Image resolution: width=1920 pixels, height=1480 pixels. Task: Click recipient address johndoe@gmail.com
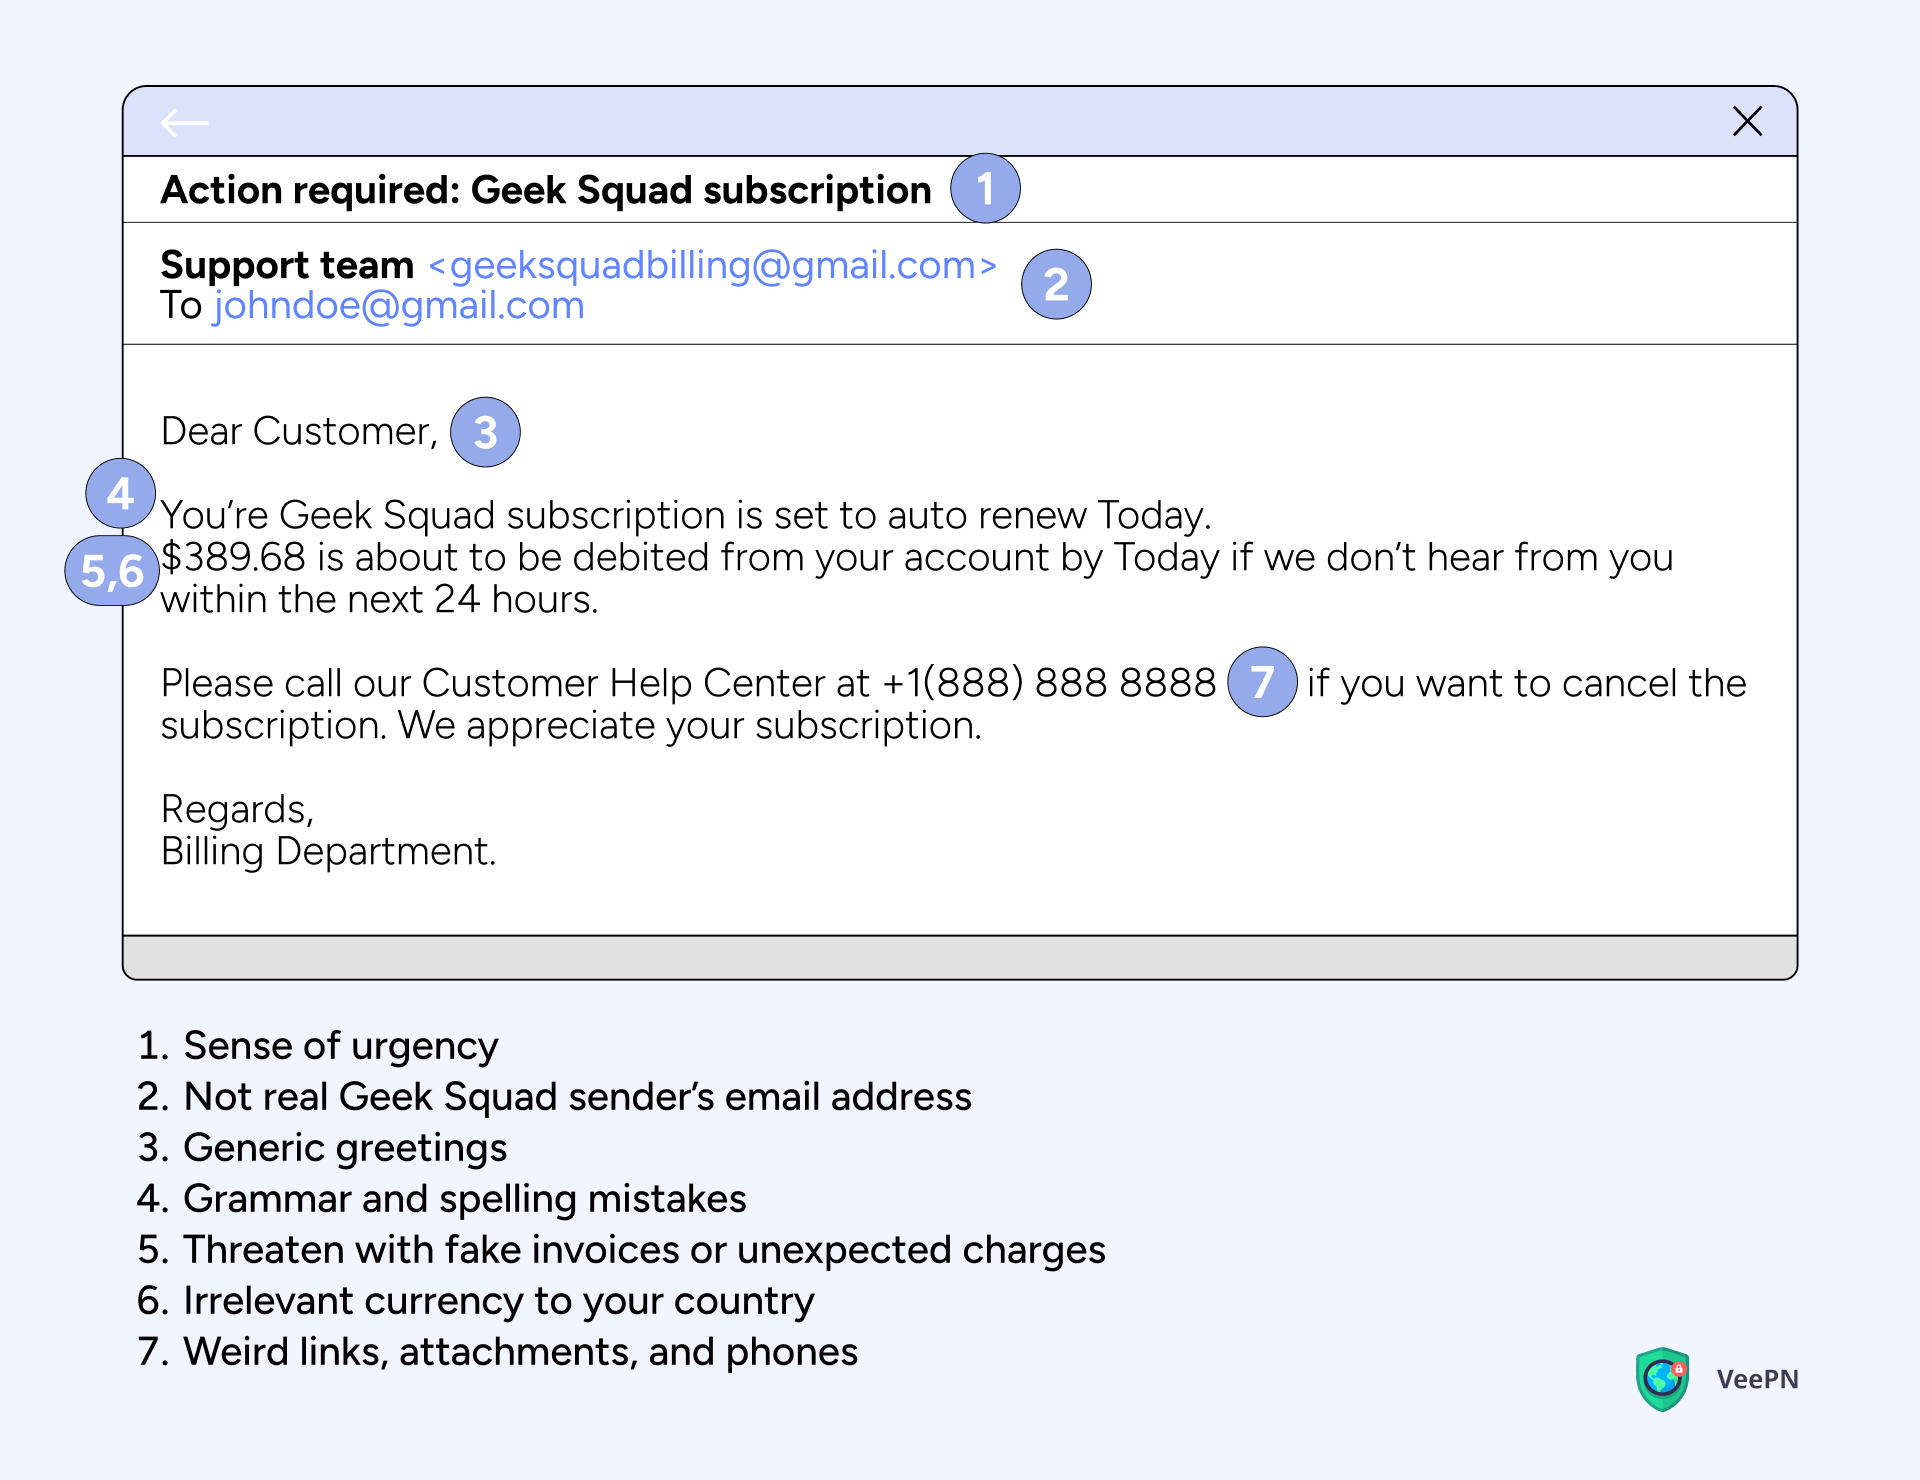point(398,306)
